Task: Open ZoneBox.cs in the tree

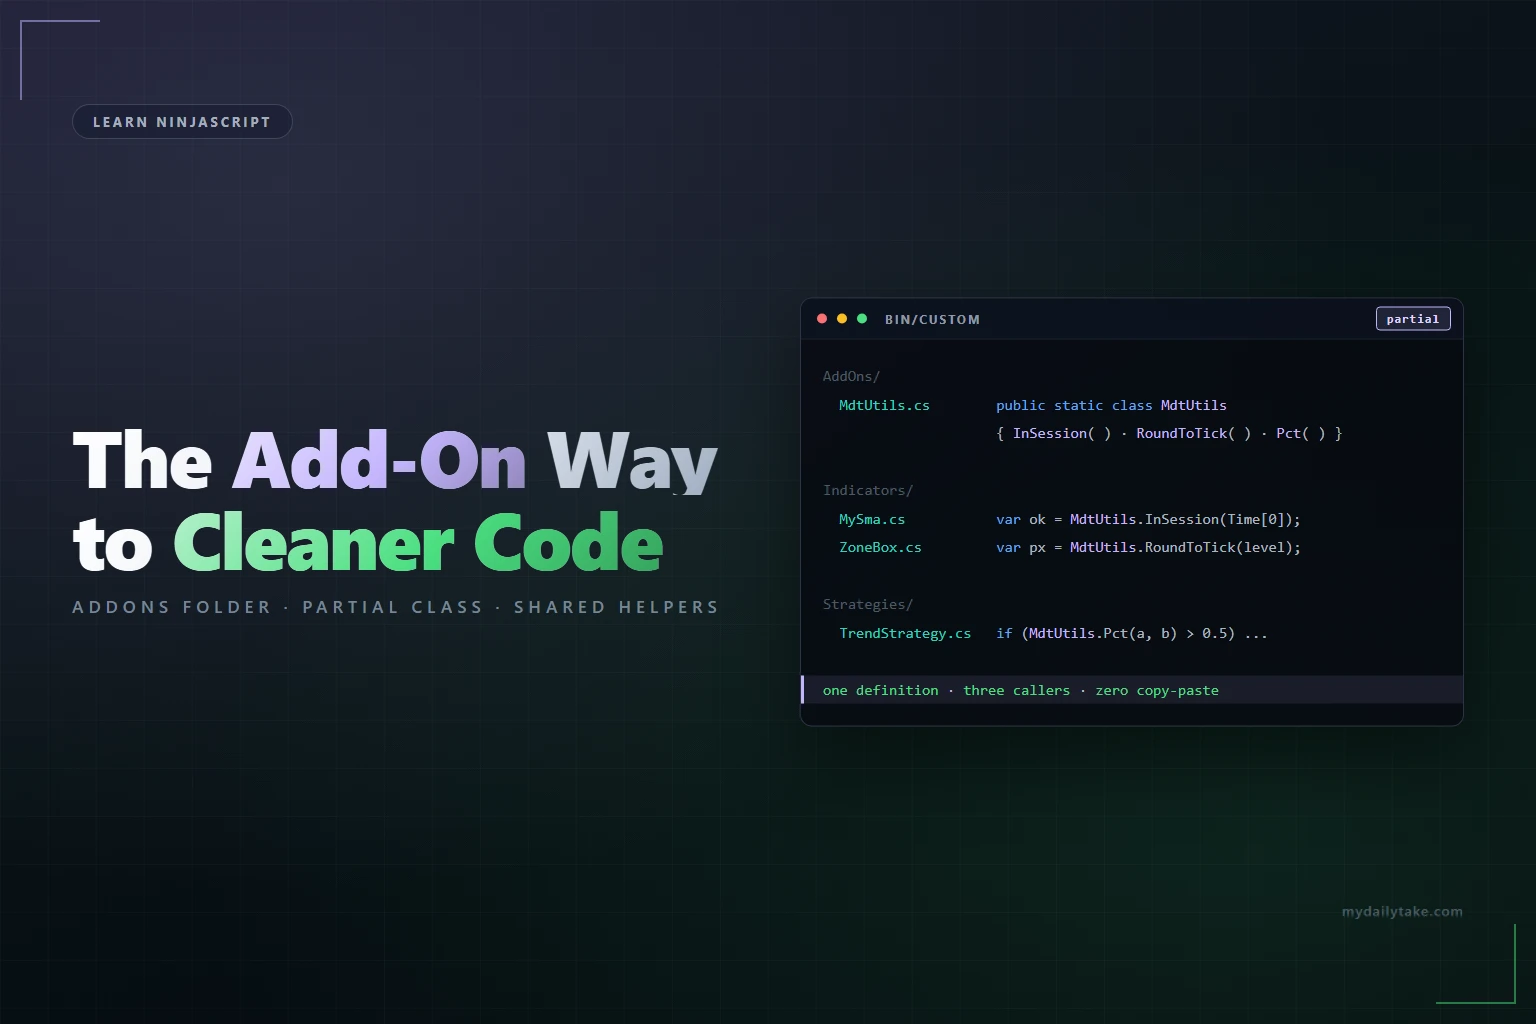Action: (880, 547)
